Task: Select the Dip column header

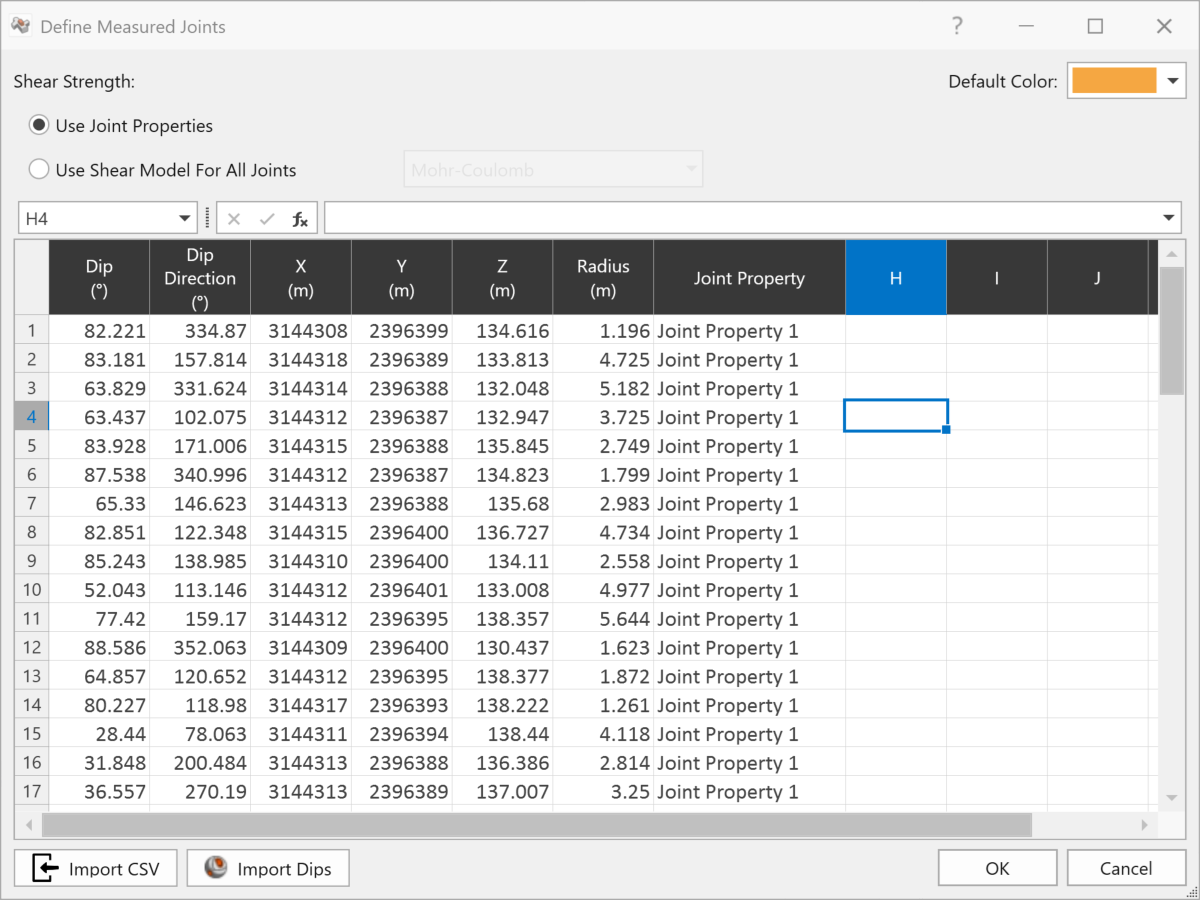Action: point(99,277)
